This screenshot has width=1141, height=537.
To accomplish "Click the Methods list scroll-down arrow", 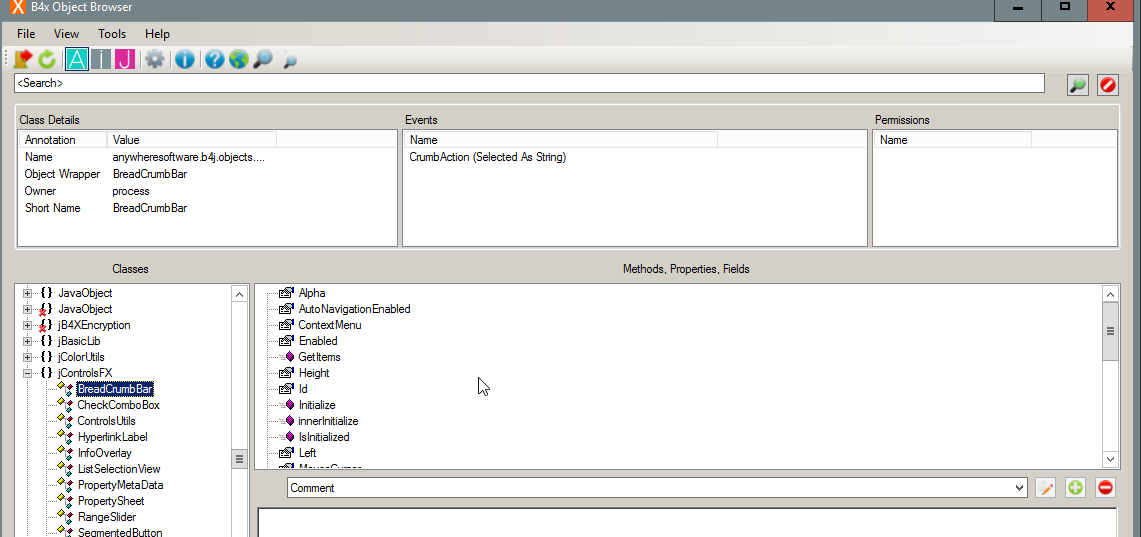I will click(x=1110, y=459).
